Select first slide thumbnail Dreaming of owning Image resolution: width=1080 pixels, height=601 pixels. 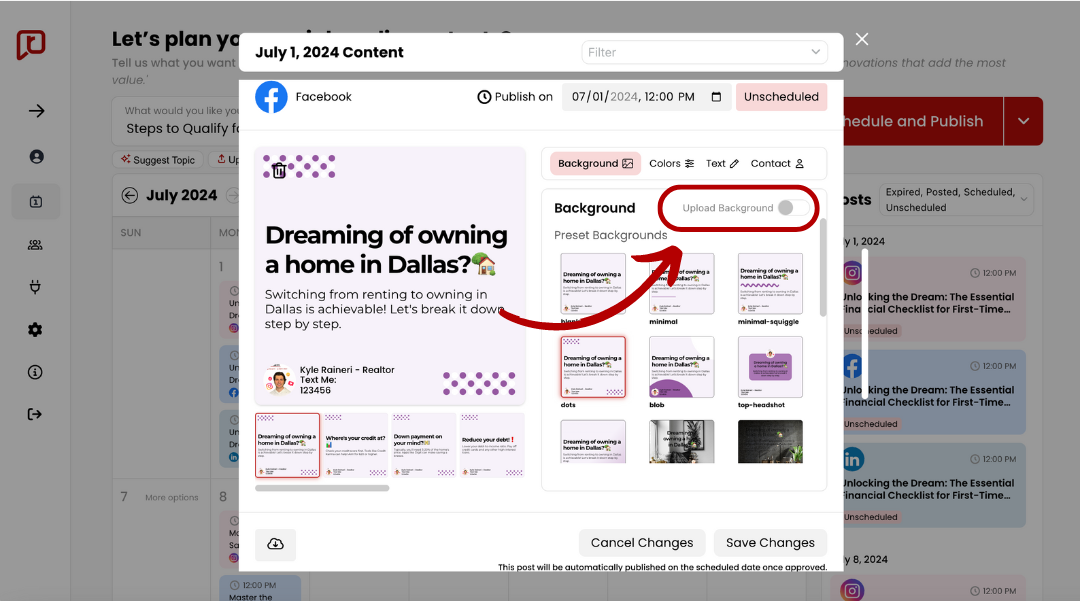[287, 445]
